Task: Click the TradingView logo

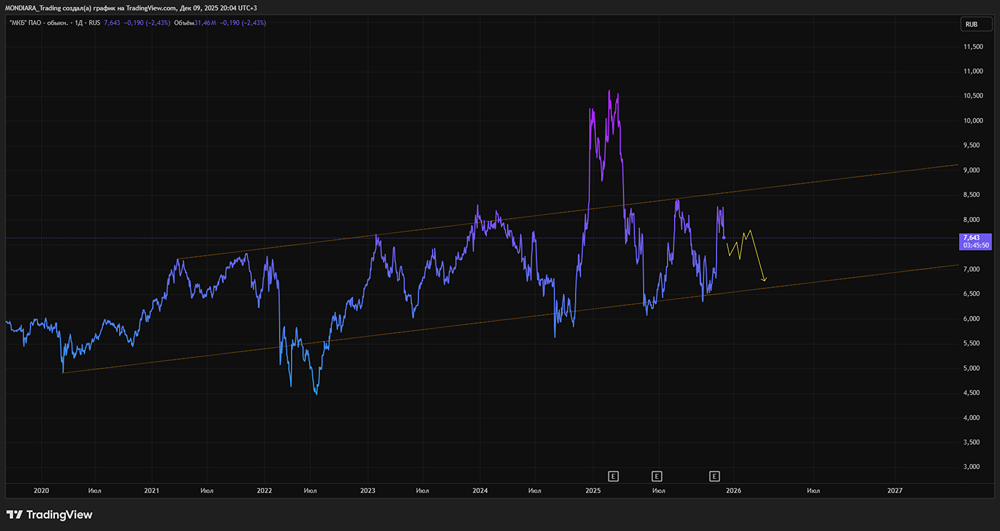Action: (50, 515)
